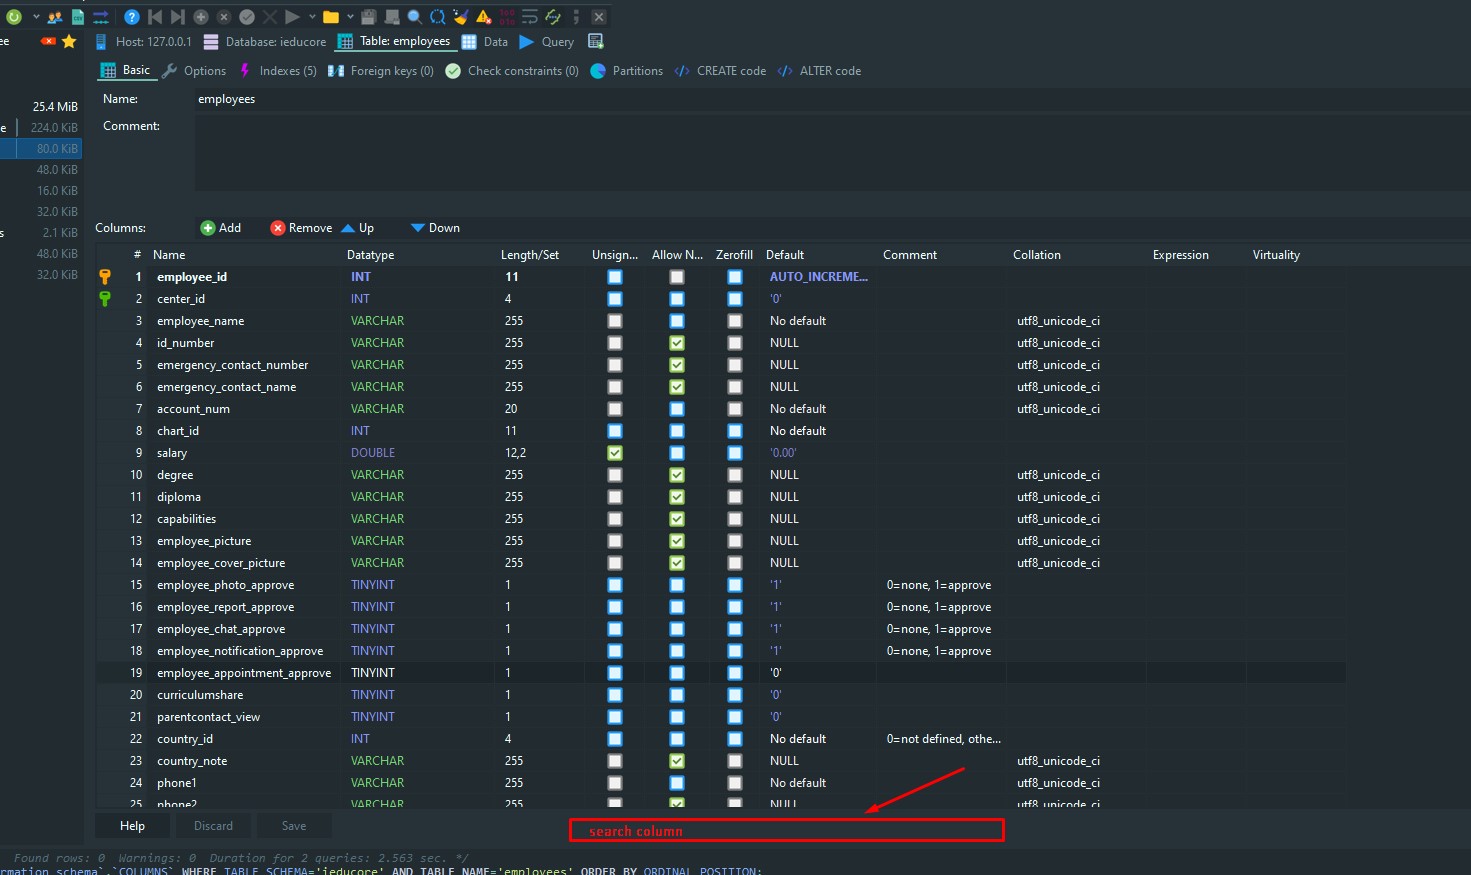Open the Database: ieducore tab

point(265,42)
